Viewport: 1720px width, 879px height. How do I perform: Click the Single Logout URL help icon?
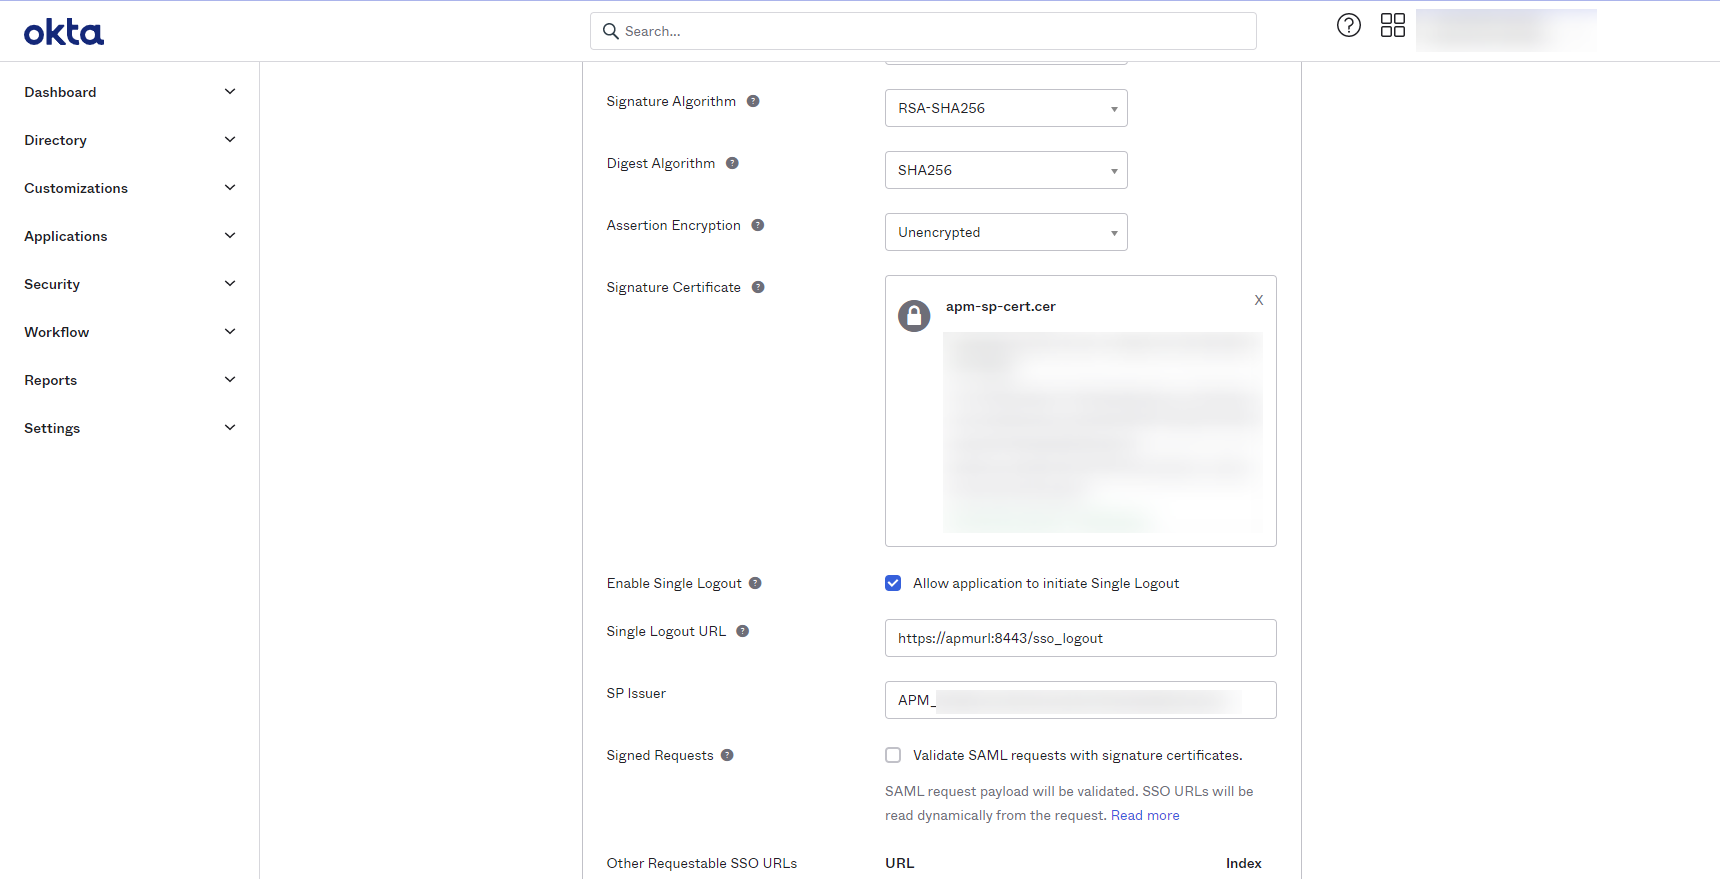point(743,631)
